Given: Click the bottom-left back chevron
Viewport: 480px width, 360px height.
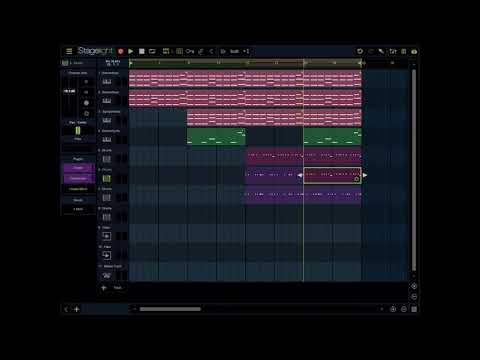Looking at the screenshot, I should (66, 309).
